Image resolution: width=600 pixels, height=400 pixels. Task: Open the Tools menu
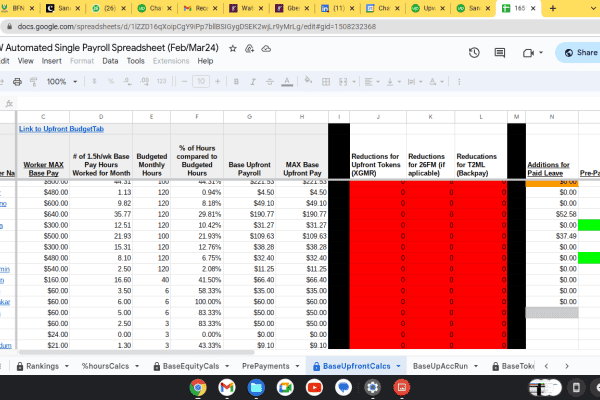pyautogui.click(x=135, y=61)
